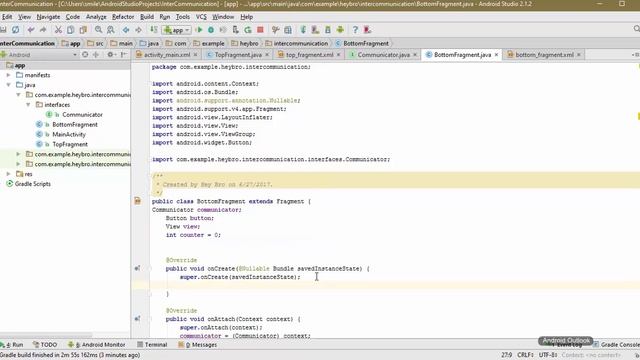Open the Navigate menu
640x360 pixels.
pos(48,17)
